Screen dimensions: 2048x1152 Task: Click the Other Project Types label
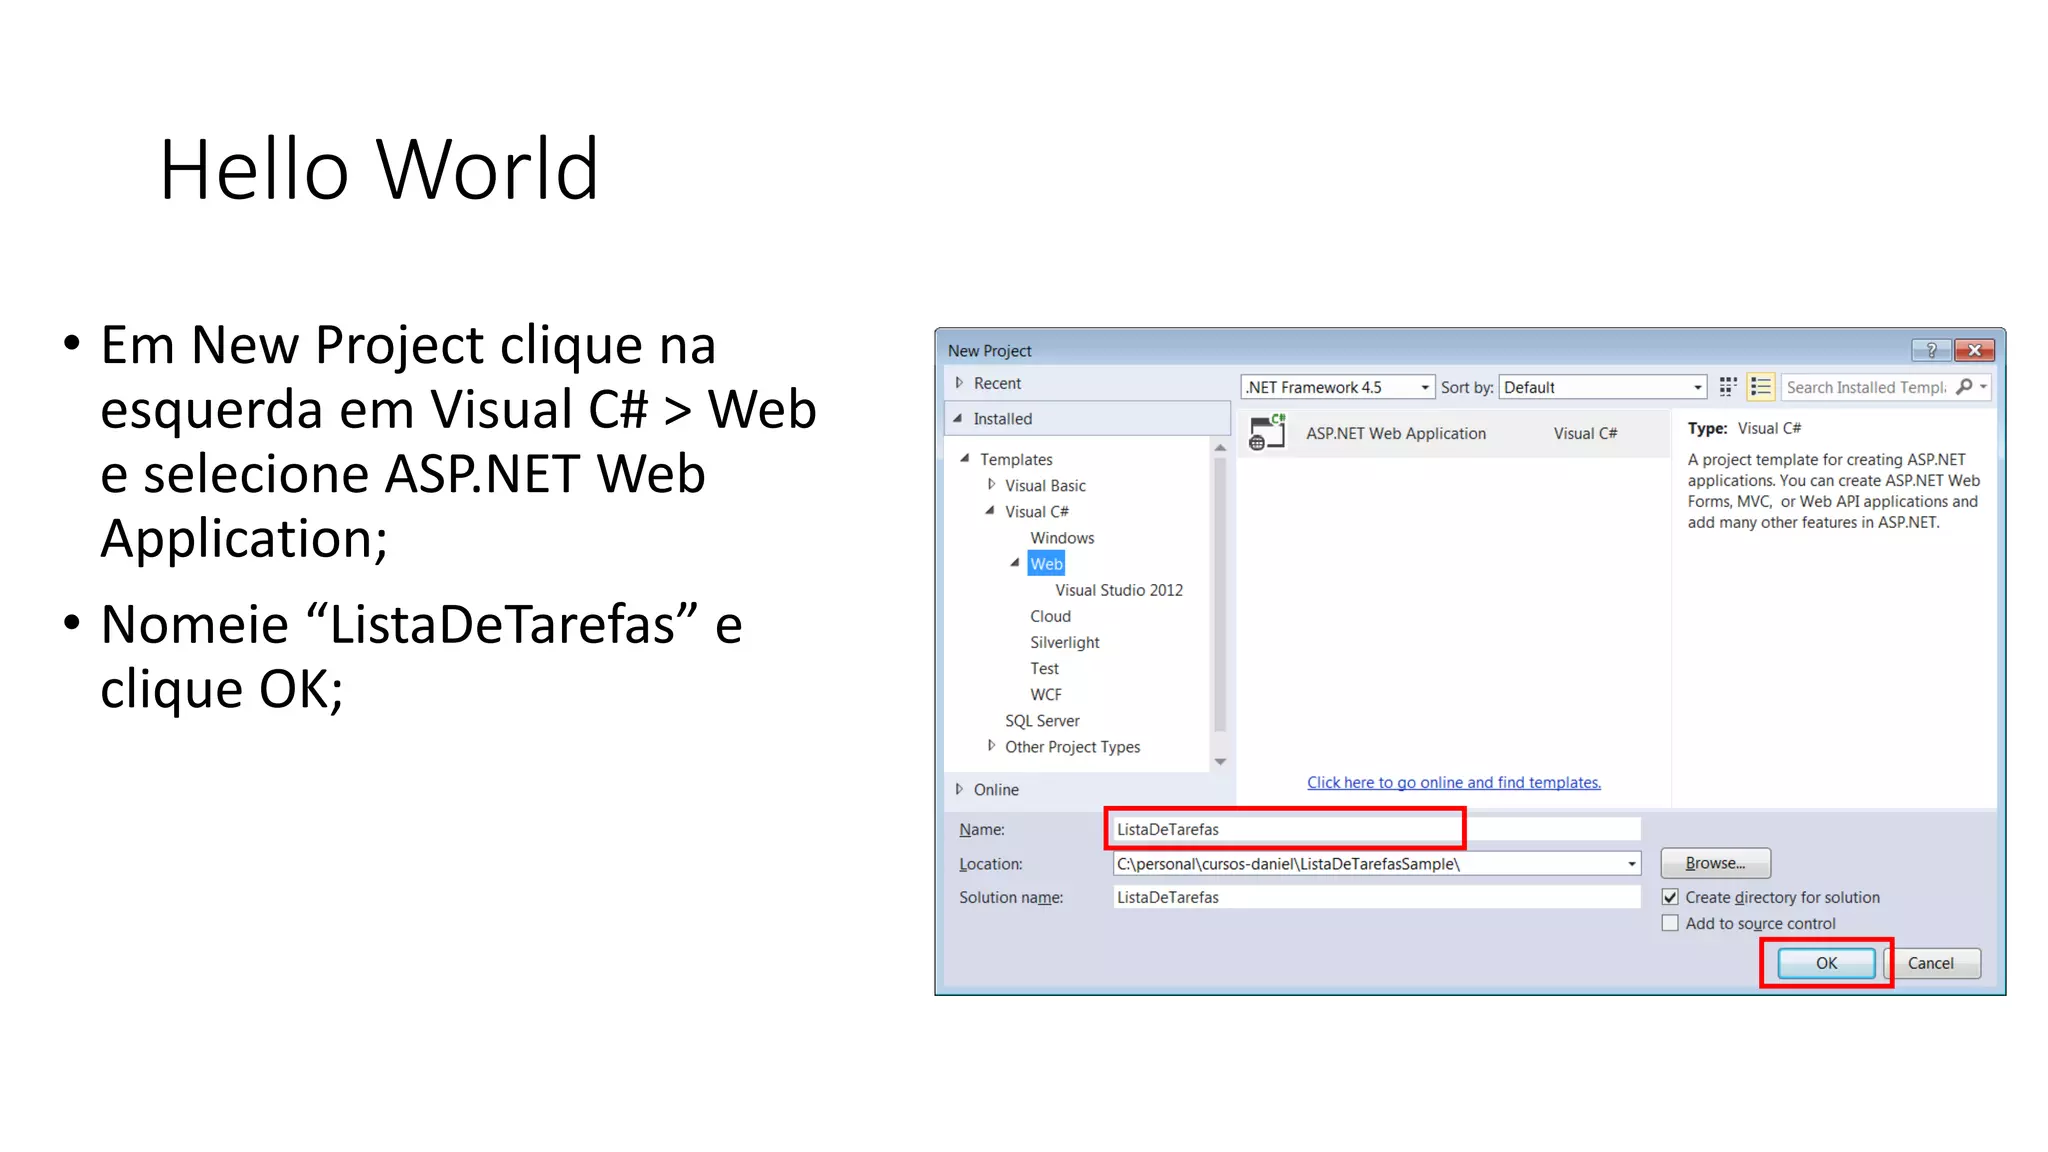click(1072, 747)
